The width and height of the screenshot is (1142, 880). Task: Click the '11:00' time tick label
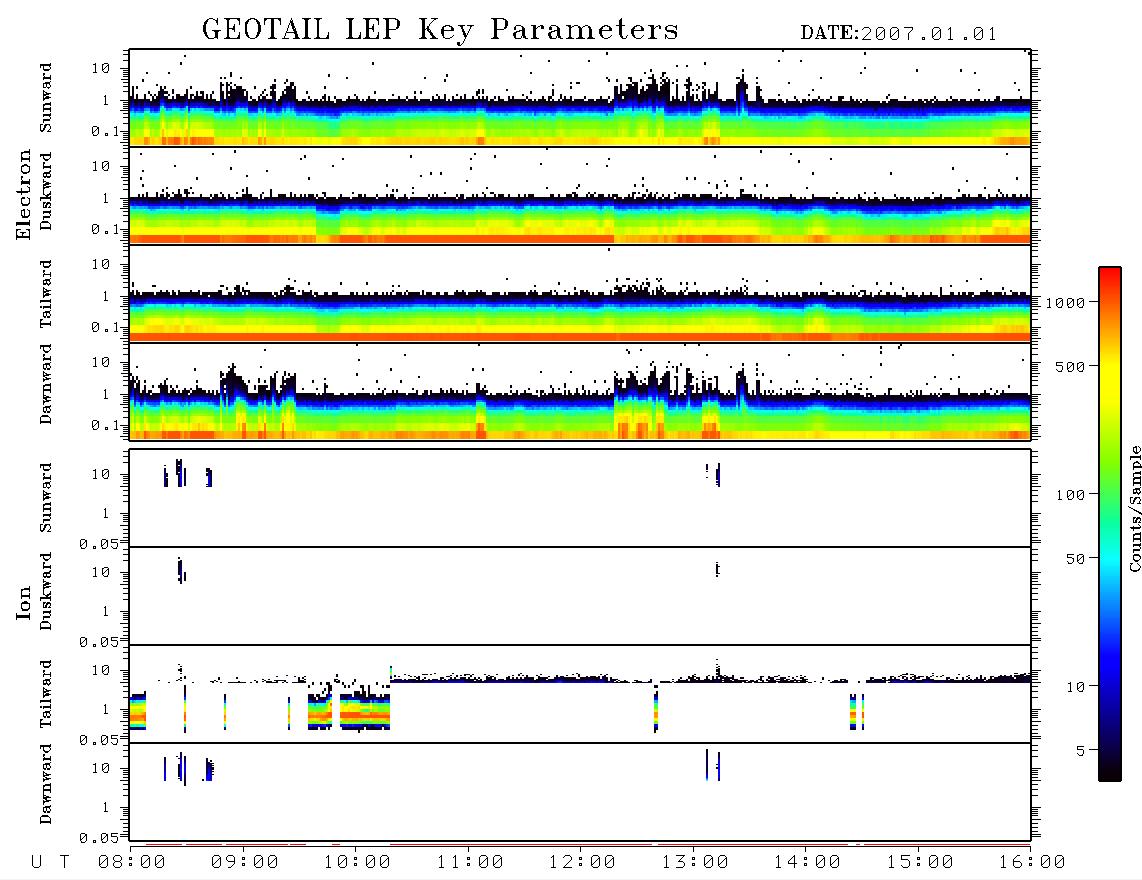point(470,863)
